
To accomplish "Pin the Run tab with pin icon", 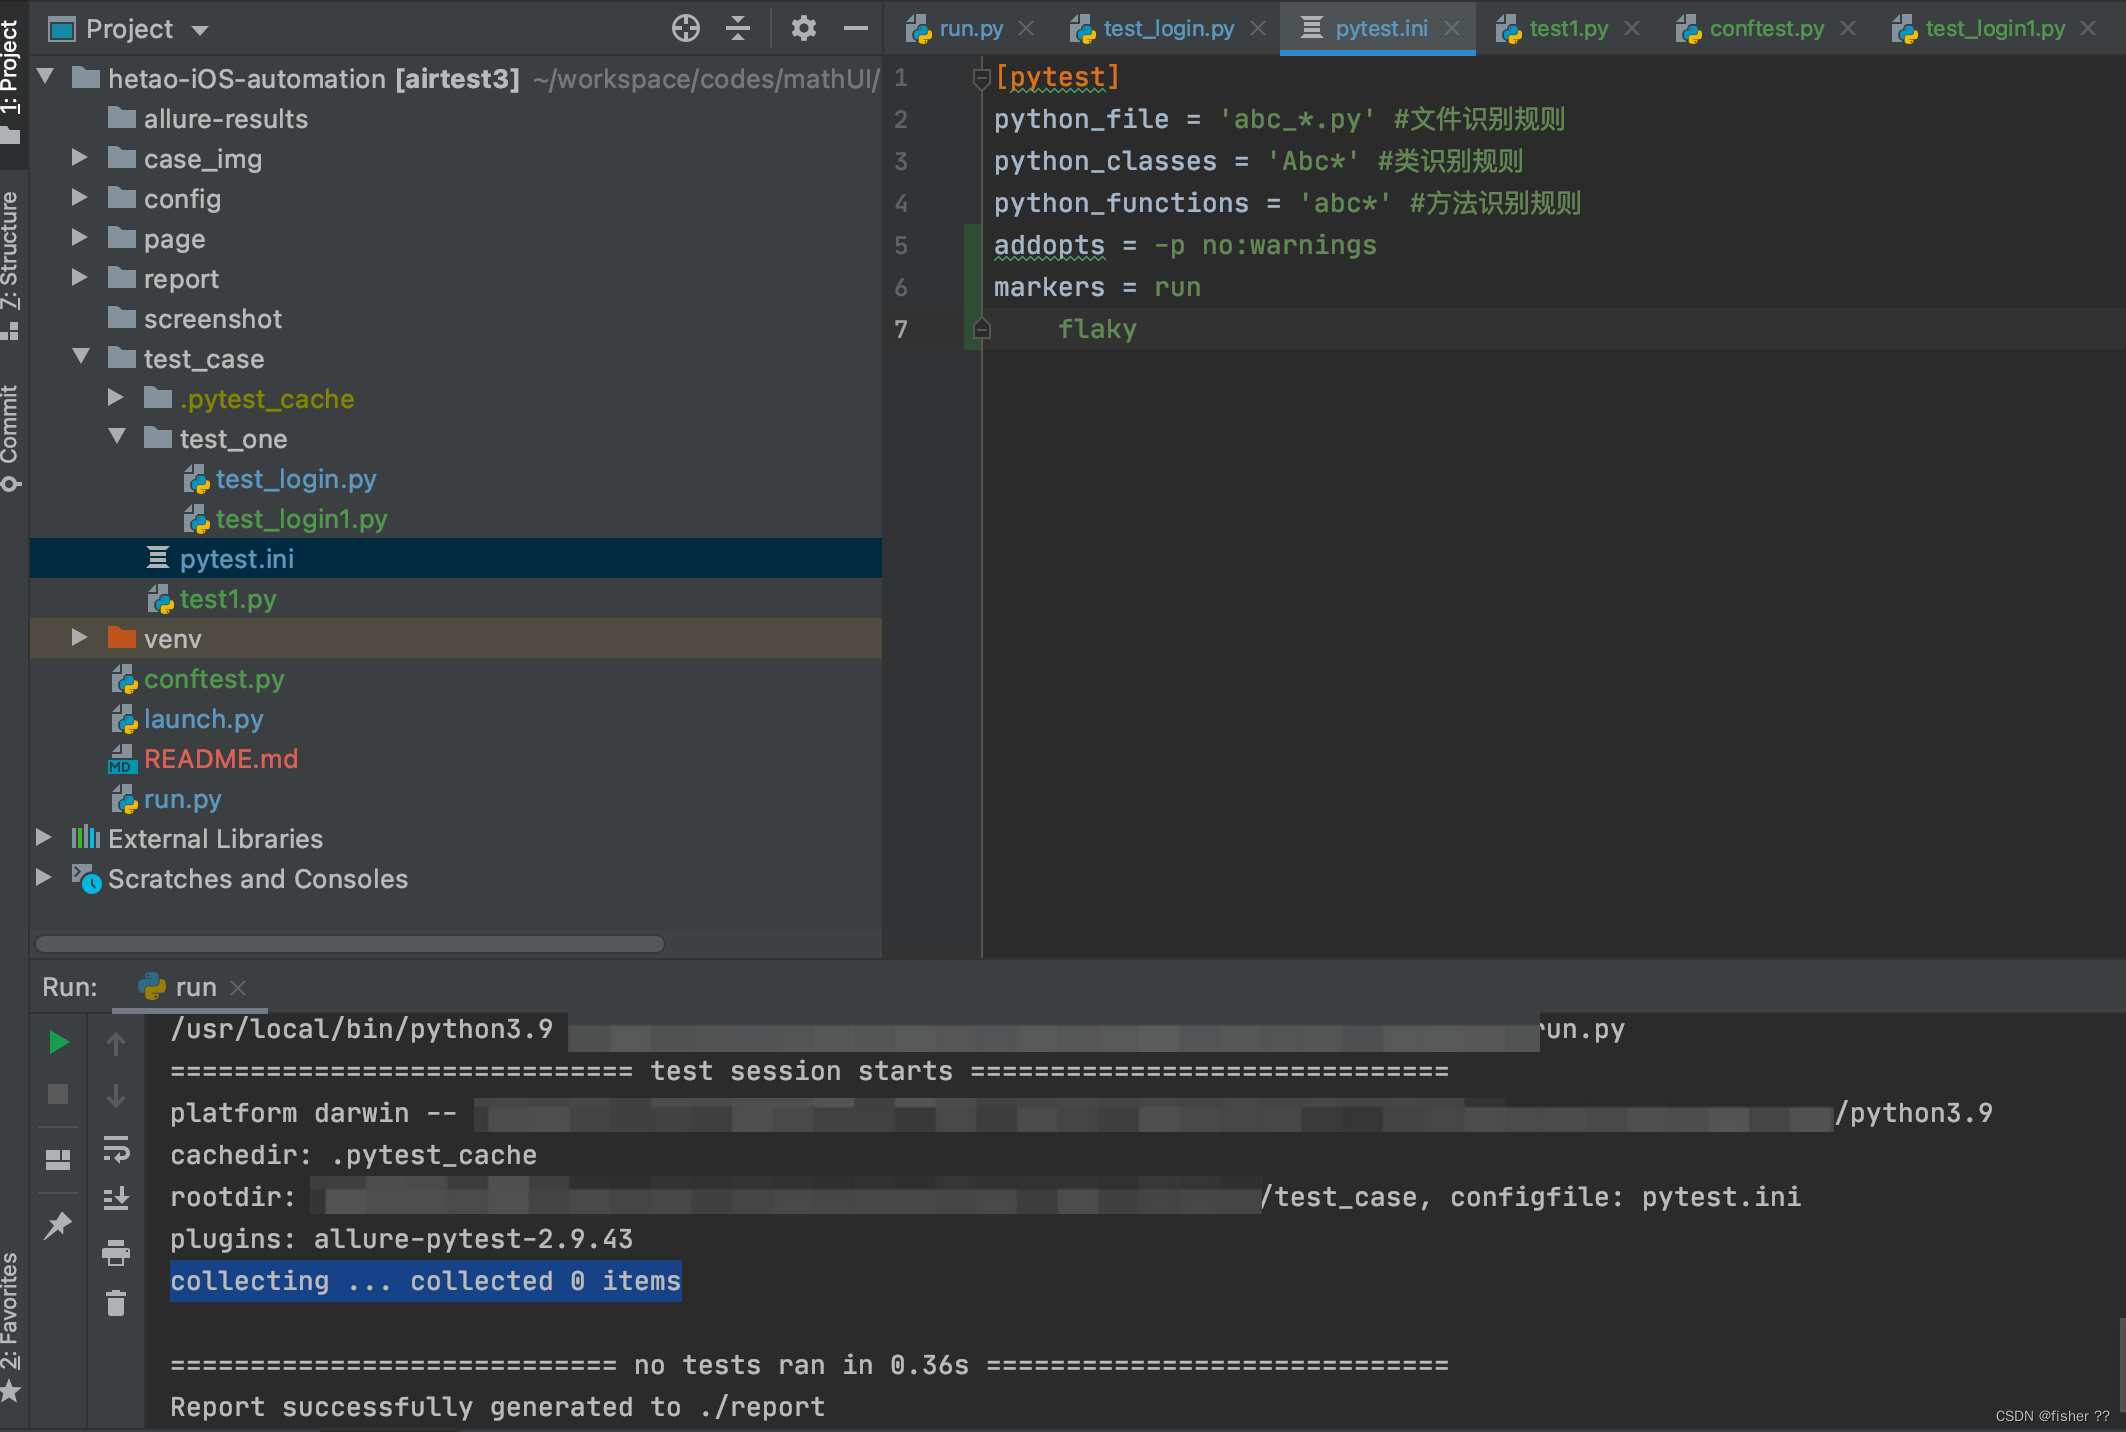I will [x=58, y=1224].
